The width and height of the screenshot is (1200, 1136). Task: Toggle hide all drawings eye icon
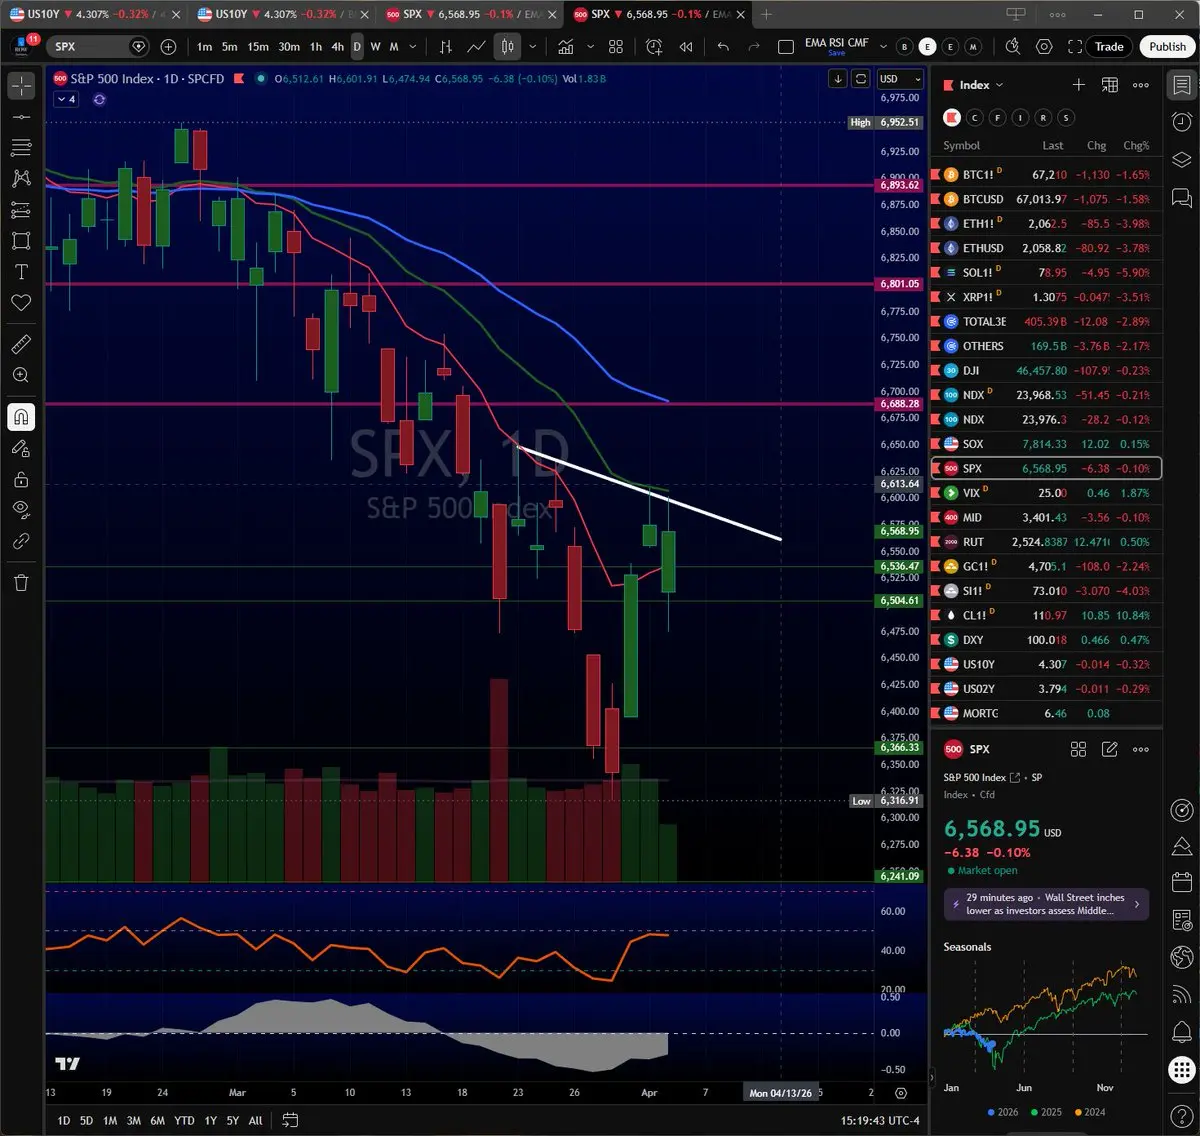[21, 510]
